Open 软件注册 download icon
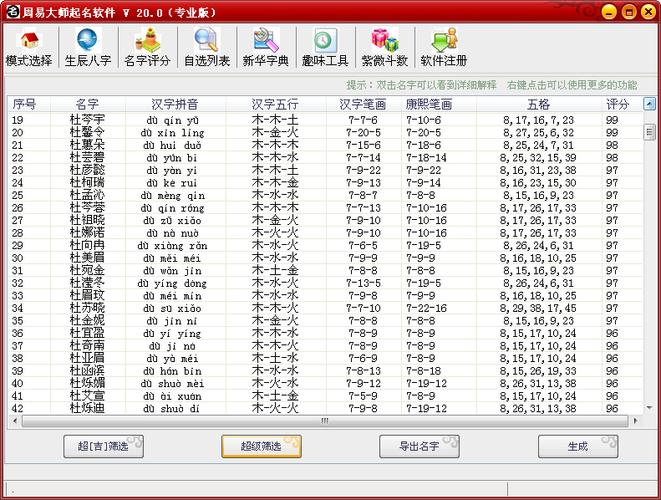The width and height of the screenshot is (661, 500). click(x=444, y=48)
